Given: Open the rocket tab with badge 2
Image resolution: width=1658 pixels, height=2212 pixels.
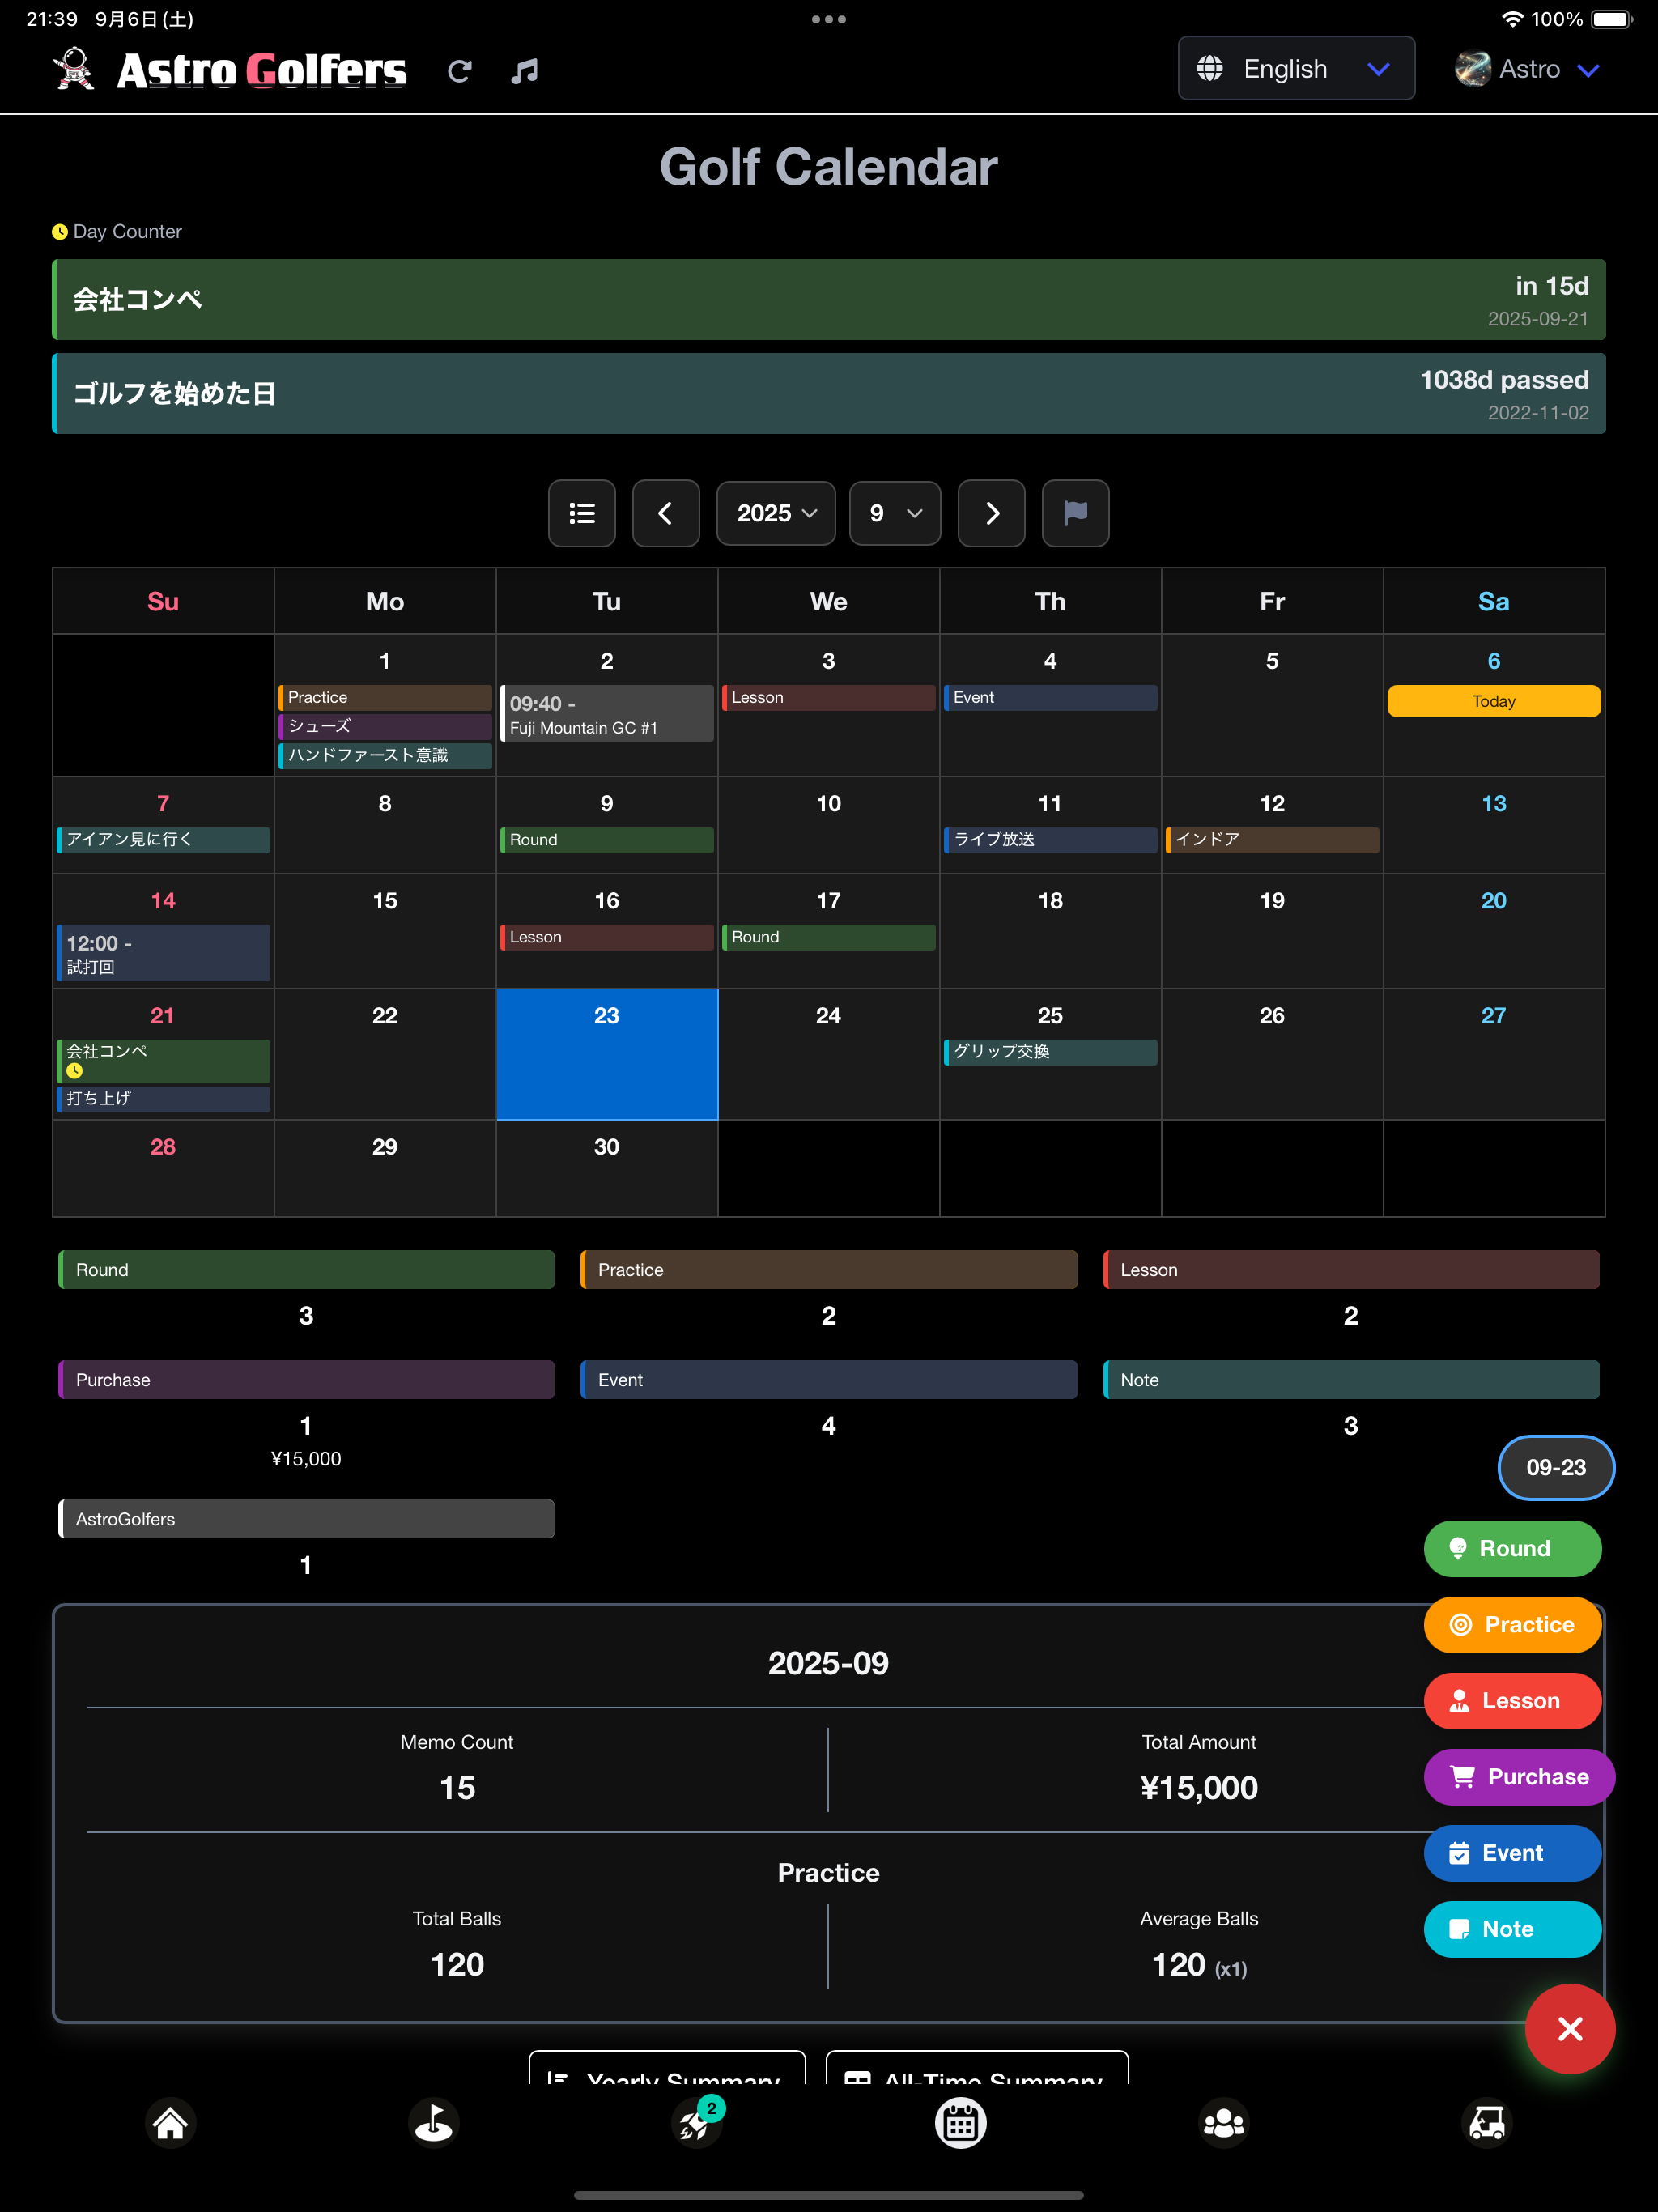Looking at the screenshot, I should pos(698,2123).
